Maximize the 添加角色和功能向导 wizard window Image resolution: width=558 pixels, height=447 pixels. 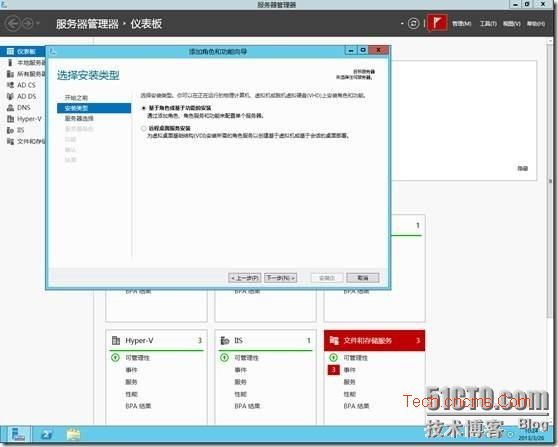(x=363, y=50)
